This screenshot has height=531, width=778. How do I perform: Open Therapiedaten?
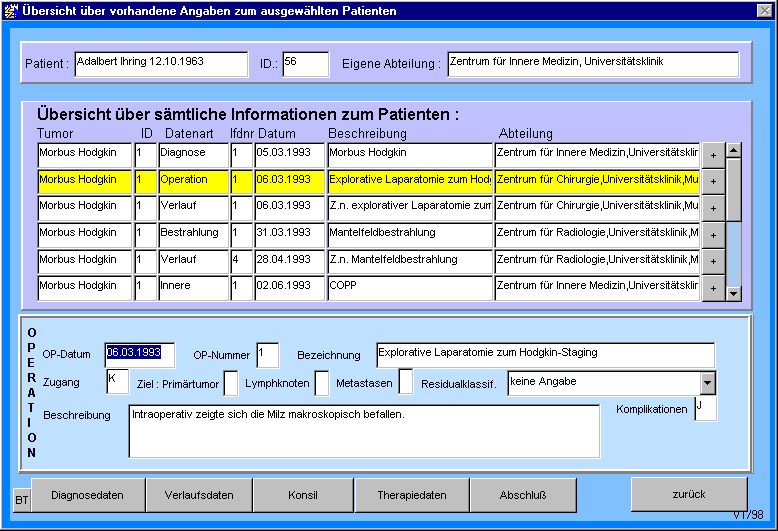(x=412, y=495)
